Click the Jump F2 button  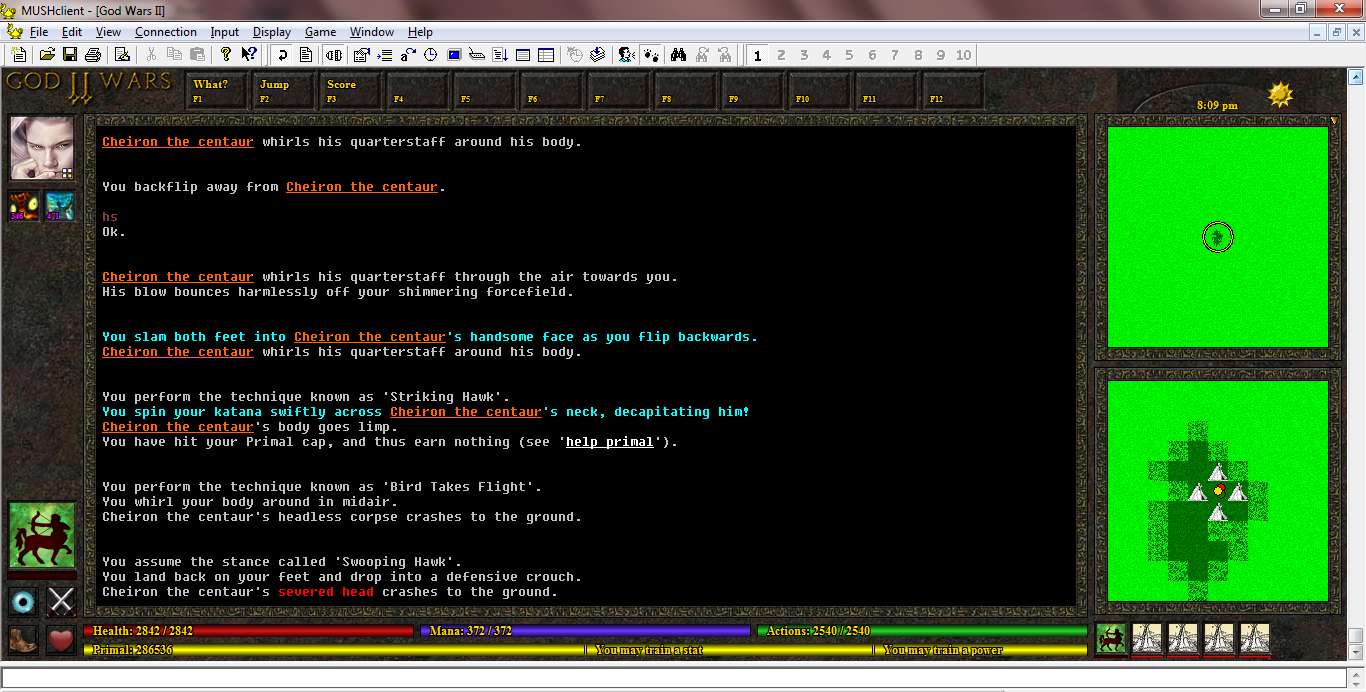pyautogui.click(x=284, y=90)
